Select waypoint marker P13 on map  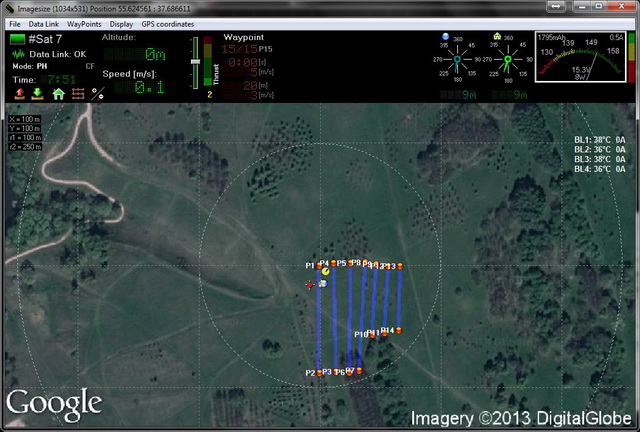[400, 266]
